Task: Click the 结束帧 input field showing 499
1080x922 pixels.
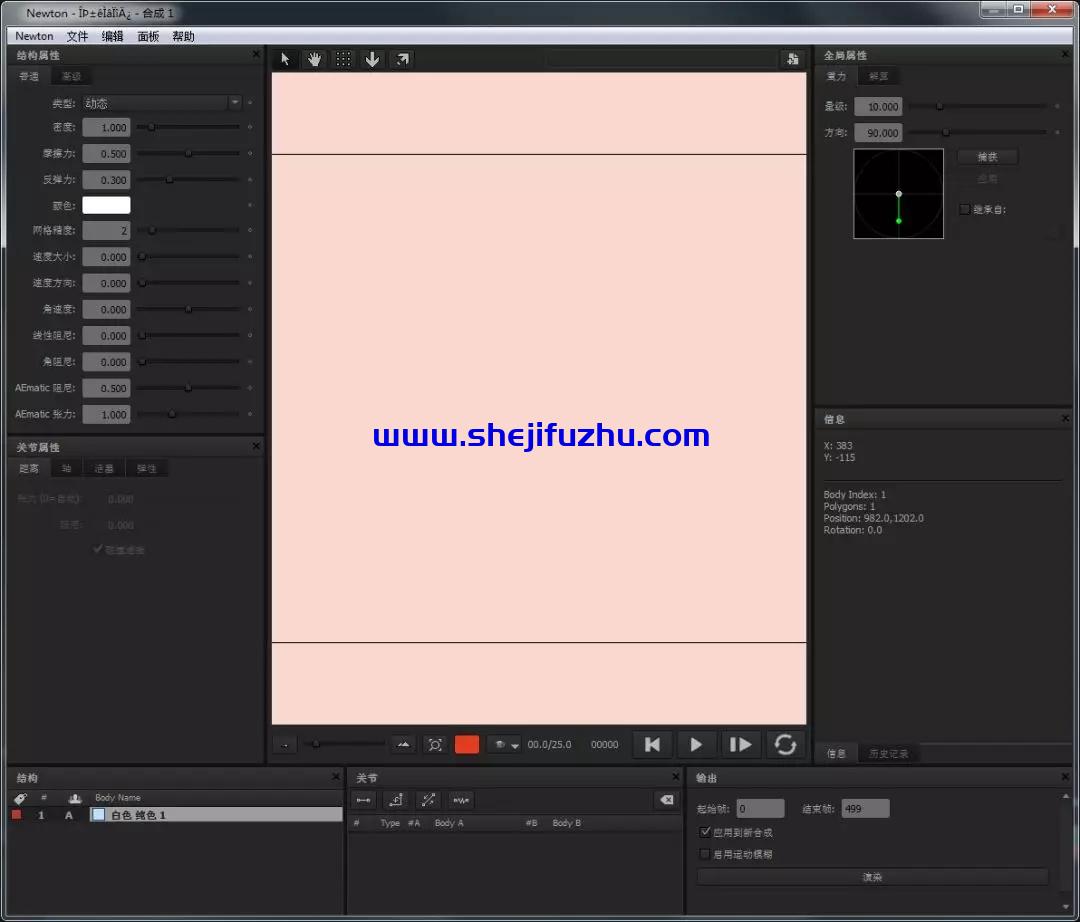Action: [x=865, y=808]
